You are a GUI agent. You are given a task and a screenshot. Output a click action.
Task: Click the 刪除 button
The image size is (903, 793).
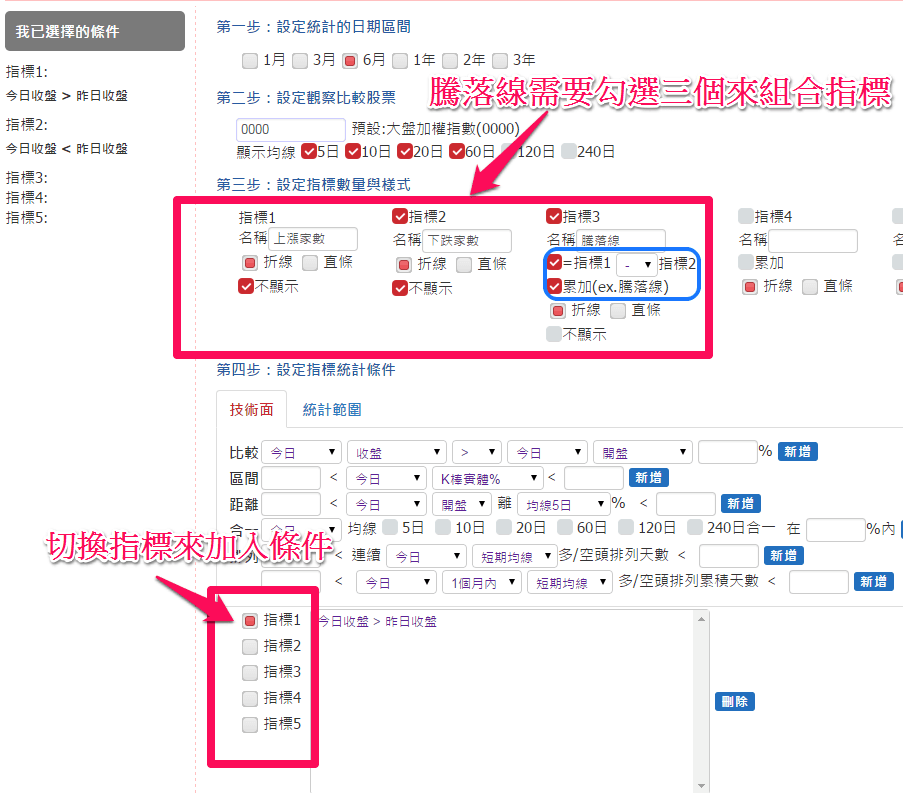734,701
